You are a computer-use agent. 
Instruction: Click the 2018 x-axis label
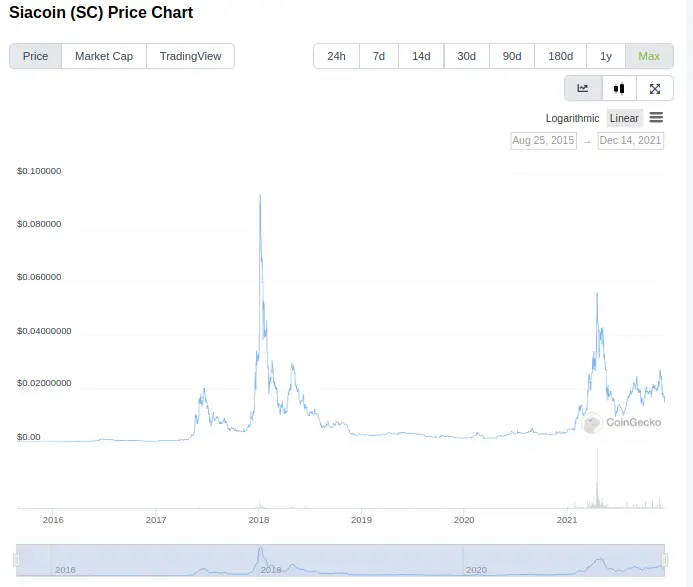click(259, 520)
